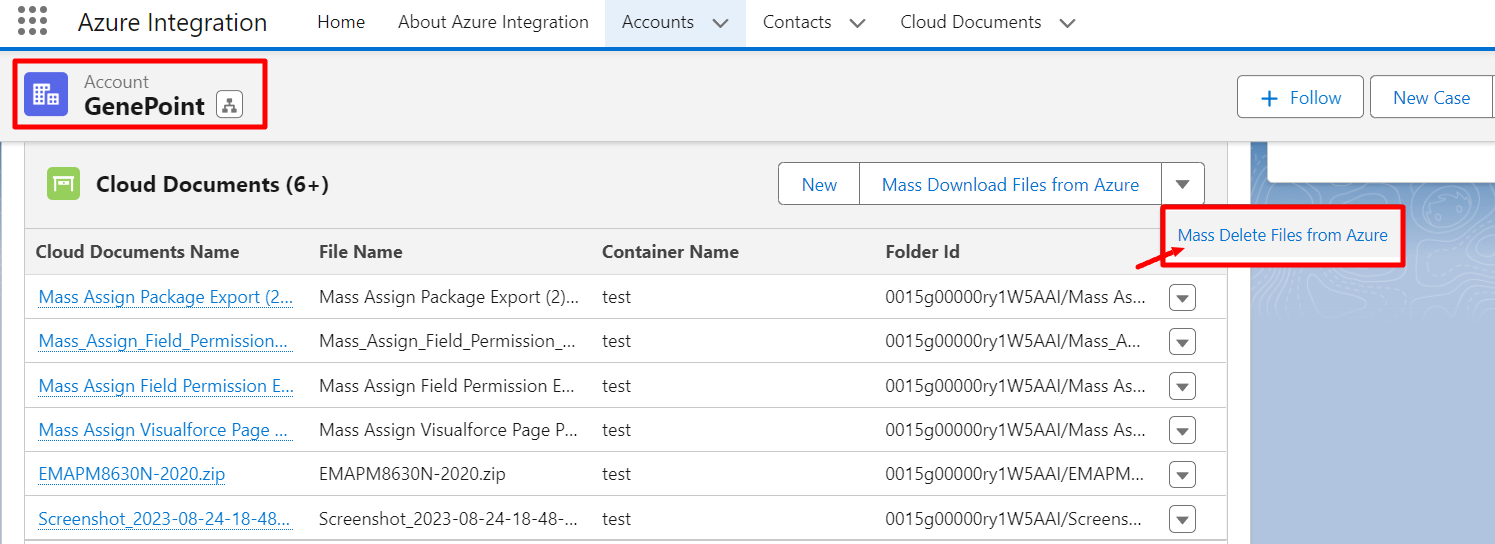Open Cloud Documents (6+) related list
The image size is (1495, 544).
212,184
